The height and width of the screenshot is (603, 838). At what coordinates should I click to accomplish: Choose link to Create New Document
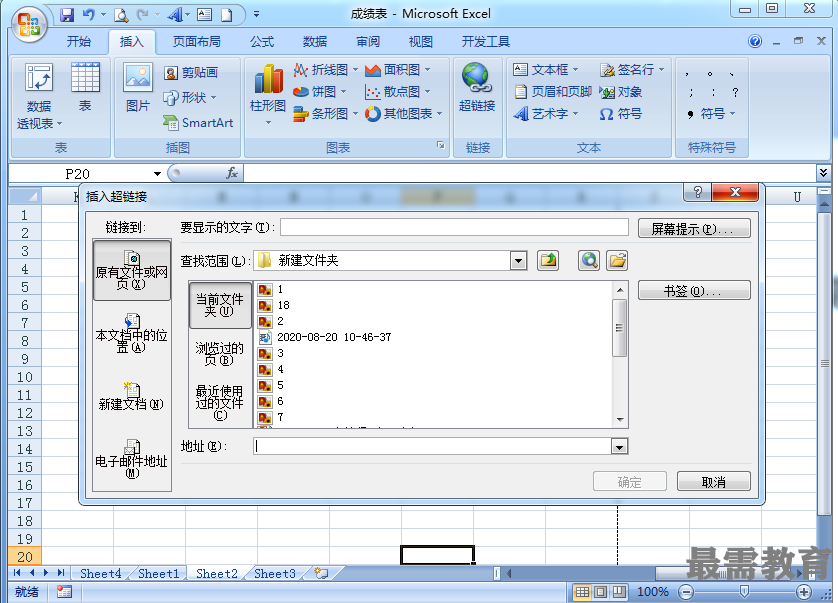point(132,396)
